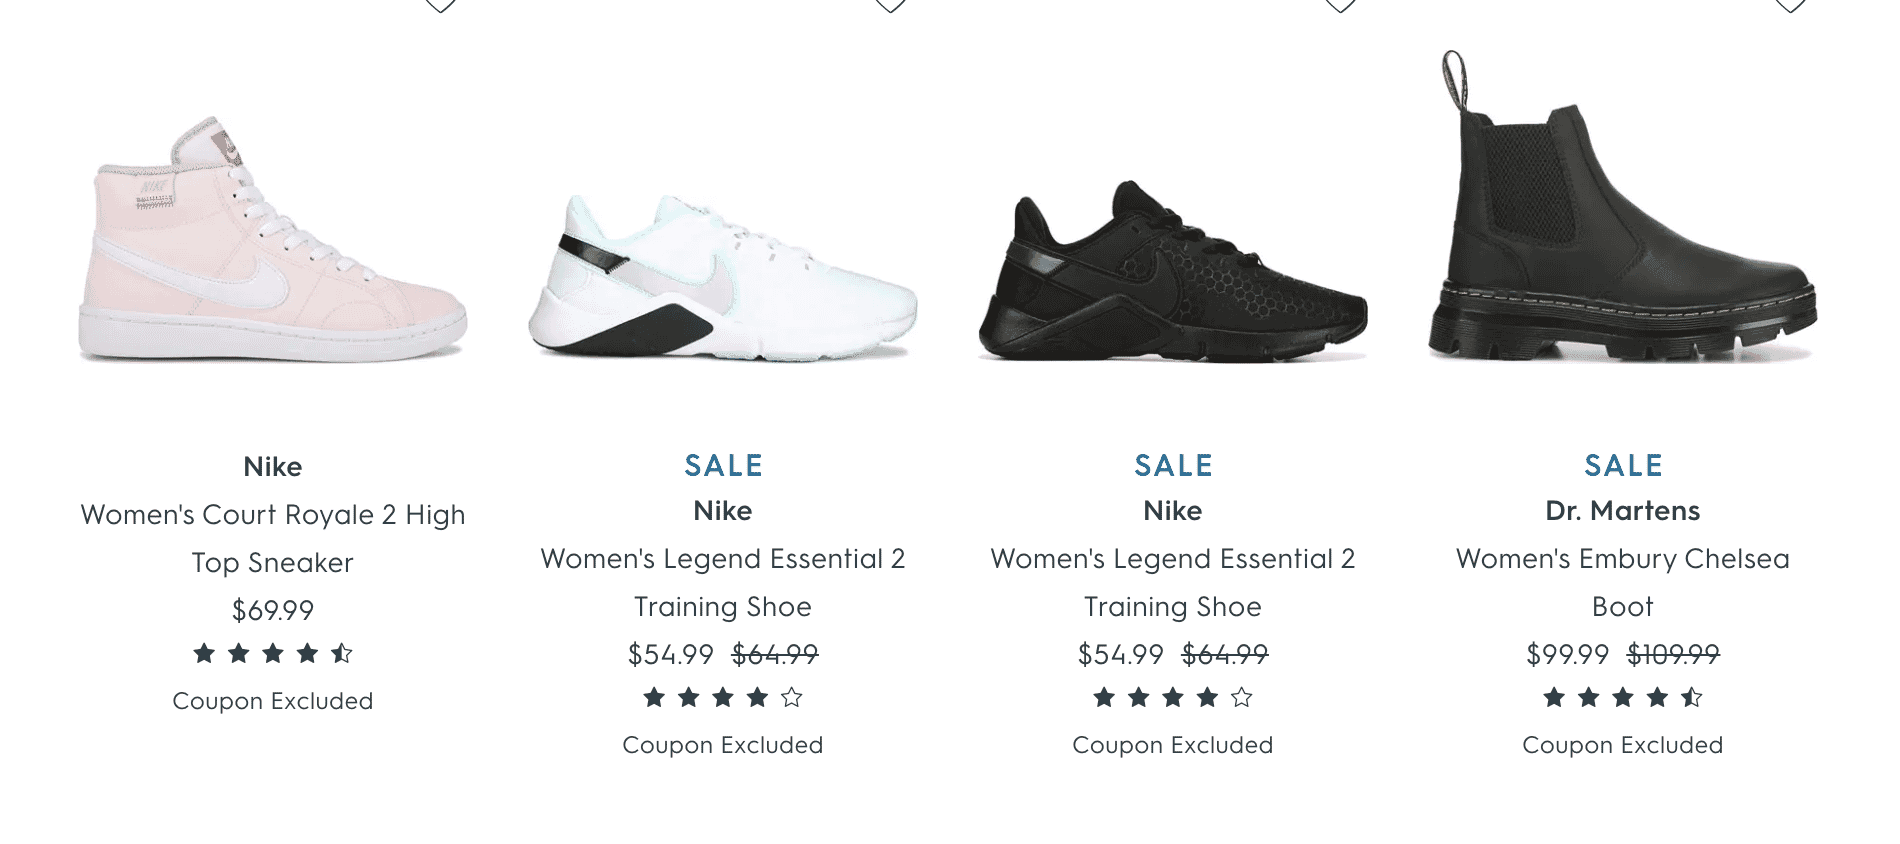Toggle the heart above the white Nike training shoe
The height and width of the screenshot is (844, 1900).
[x=890, y=5]
